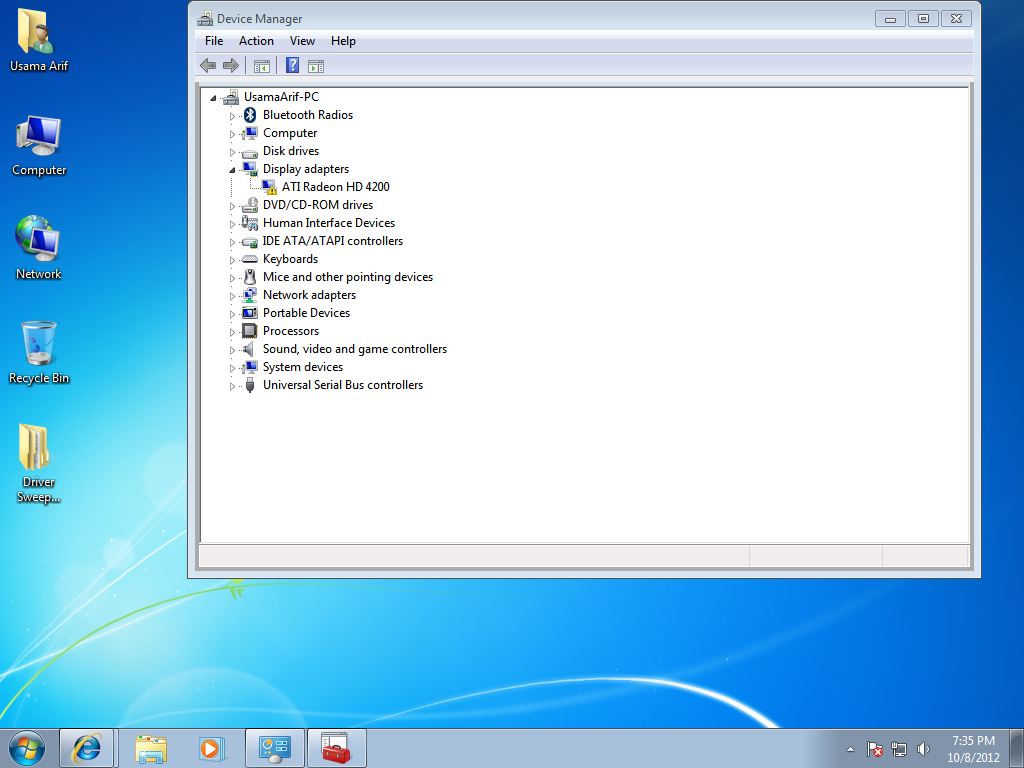This screenshot has width=1024, height=768.
Task: Open the volume speaker tray icon
Action: [923, 749]
